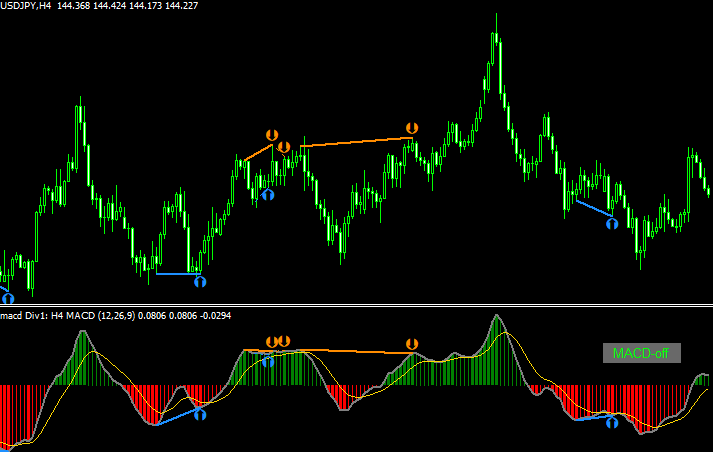The width and height of the screenshot is (713, 452).
Task: Click the MACD-off button
Action: coord(642,353)
